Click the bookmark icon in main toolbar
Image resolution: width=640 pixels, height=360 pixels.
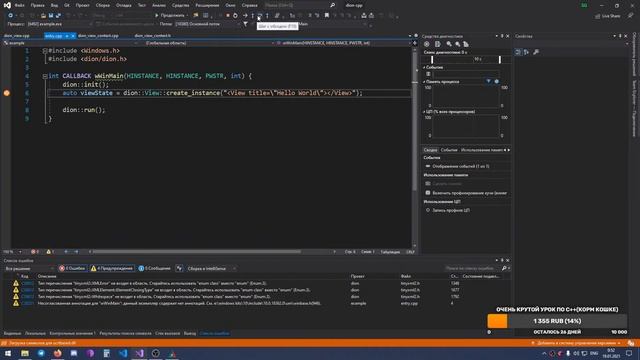[x=327, y=16]
